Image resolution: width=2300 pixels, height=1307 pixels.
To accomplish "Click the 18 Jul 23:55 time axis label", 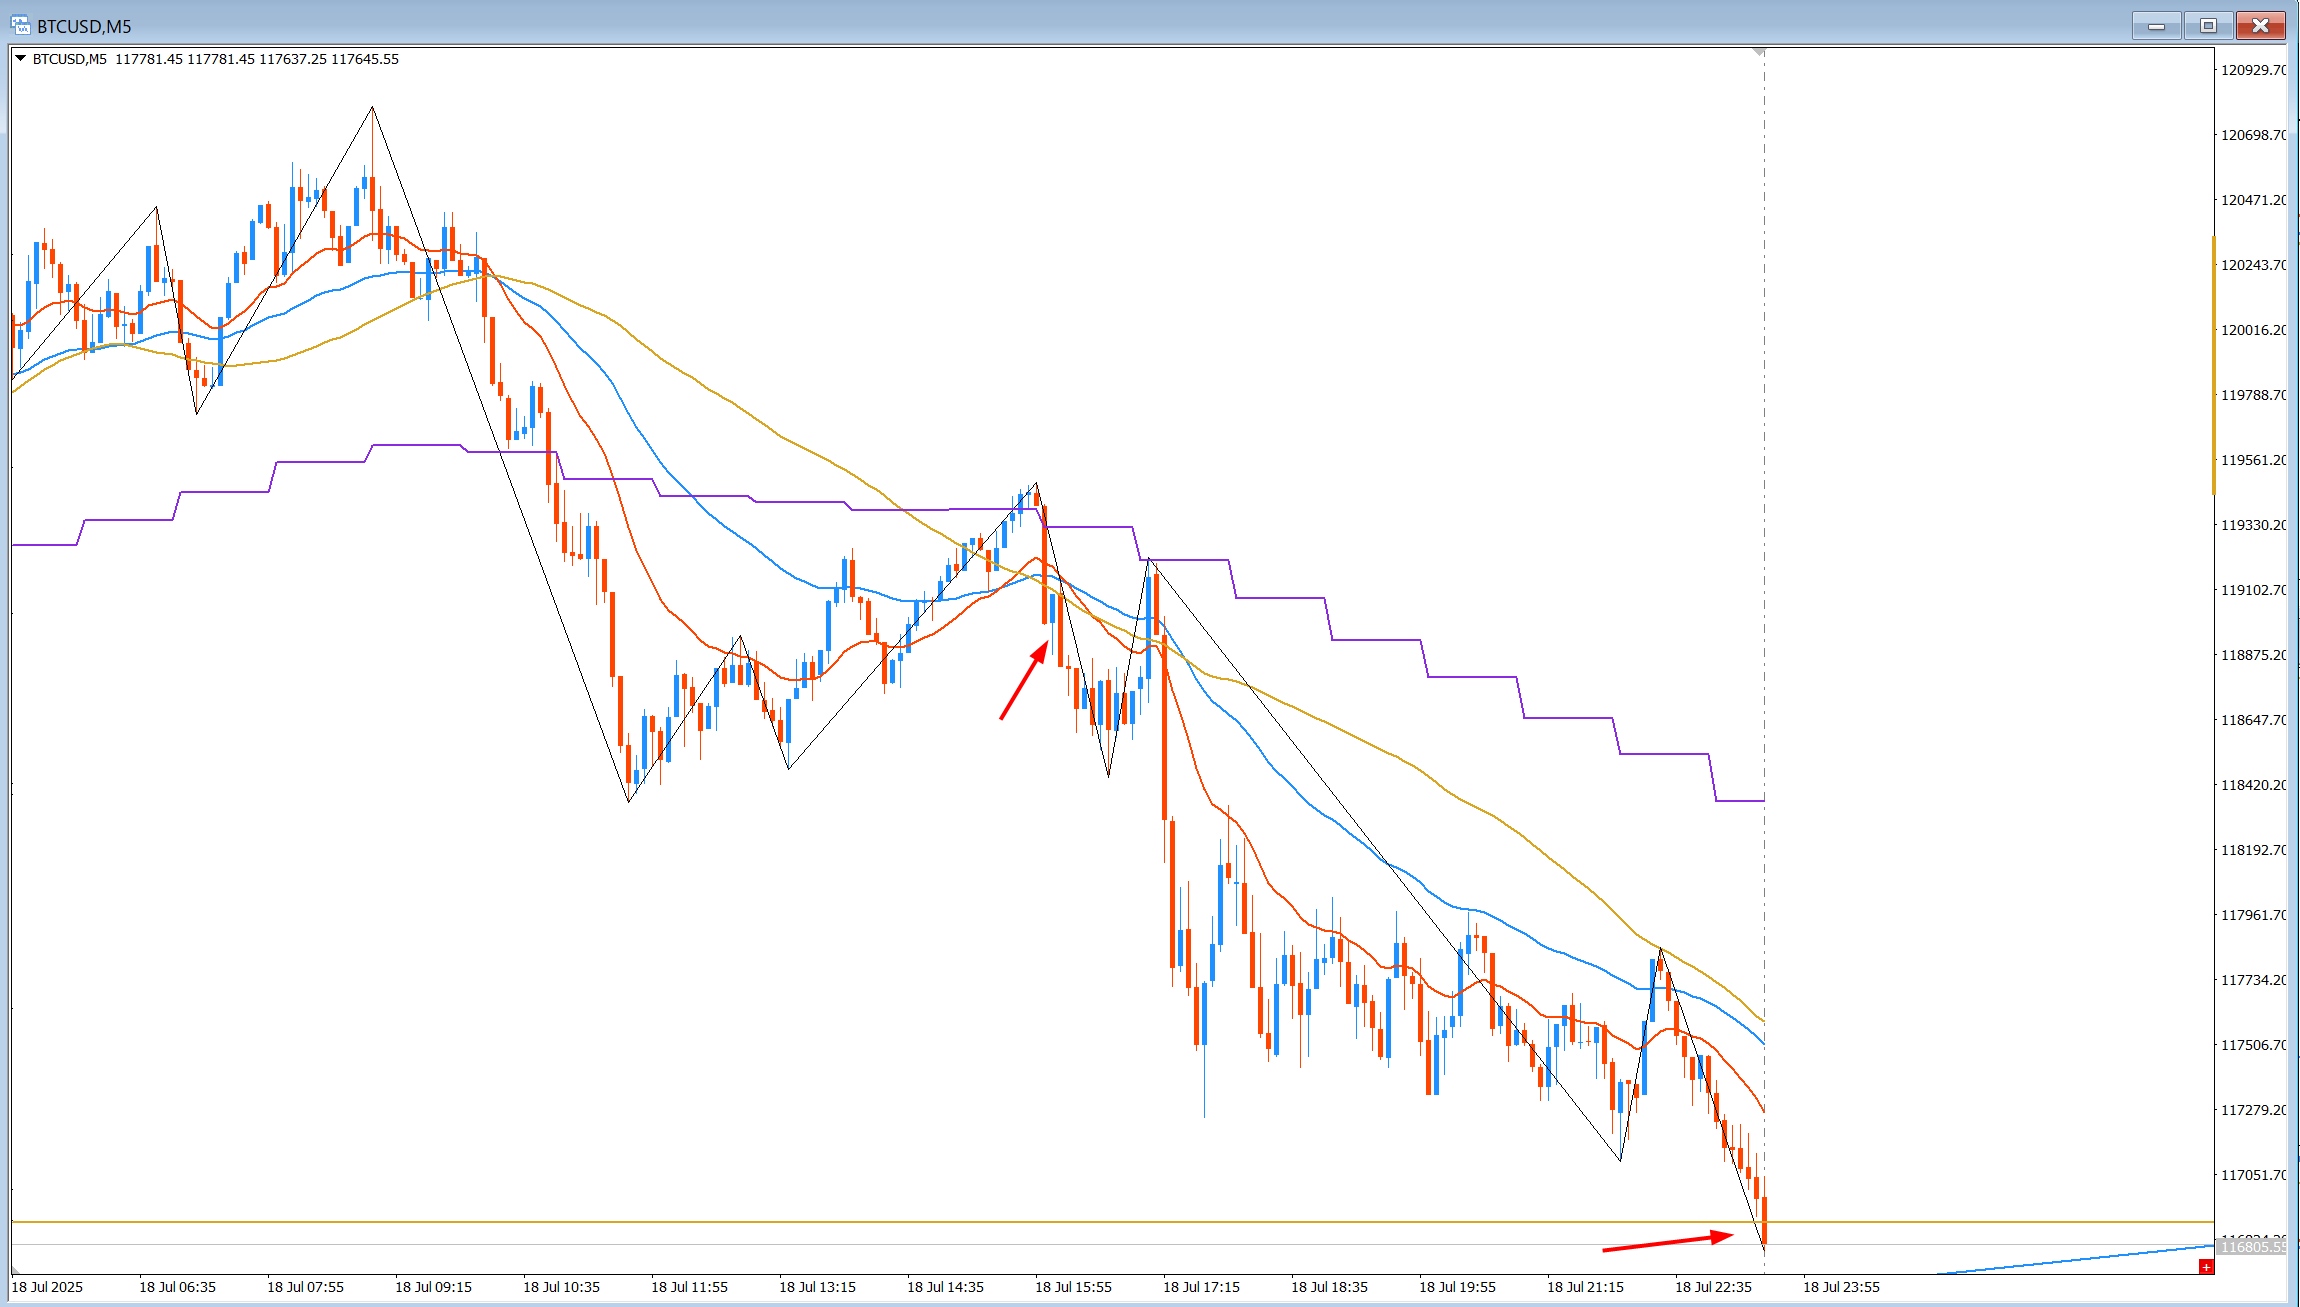I will 1841,1287.
